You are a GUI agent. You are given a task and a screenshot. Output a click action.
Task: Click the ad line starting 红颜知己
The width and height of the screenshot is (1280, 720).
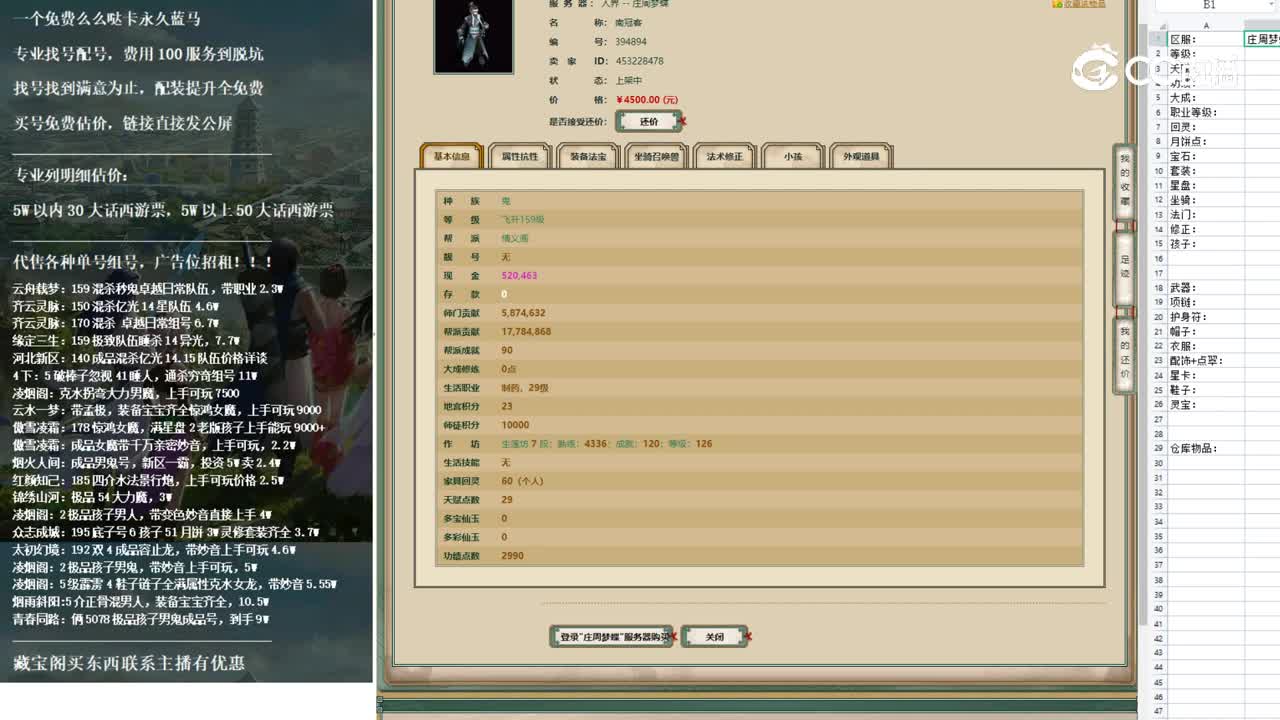click(x=148, y=480)
